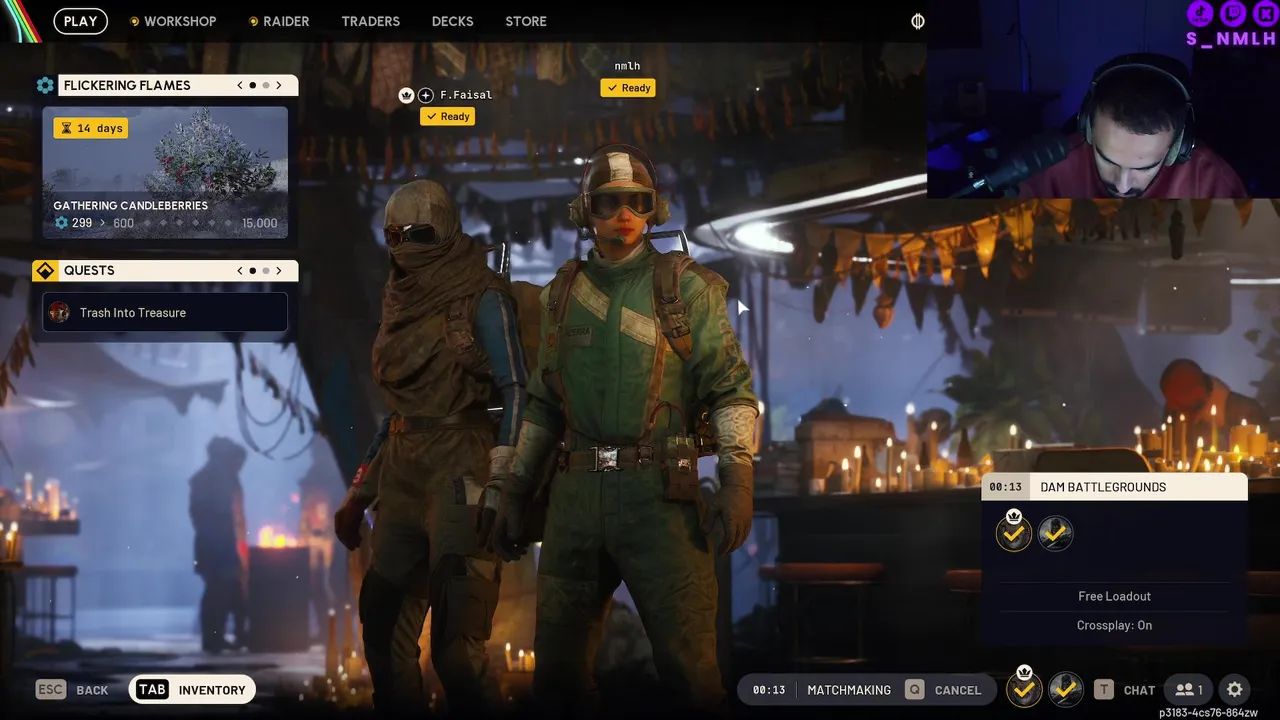Click the build ID text p3183-4cs76-864zw
The width and height of the screenshot is (1280, 720).
(1208, 713)
